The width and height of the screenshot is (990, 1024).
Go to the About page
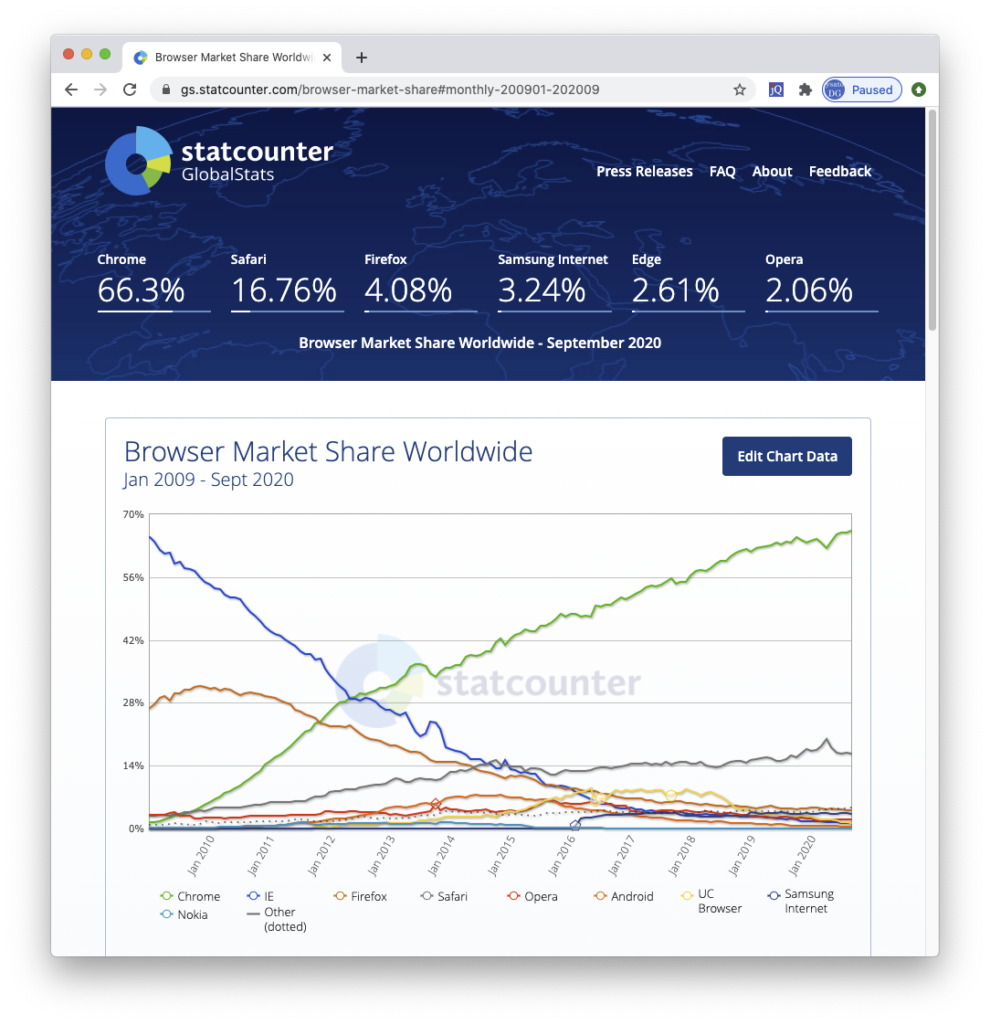(x=772, y=172)
